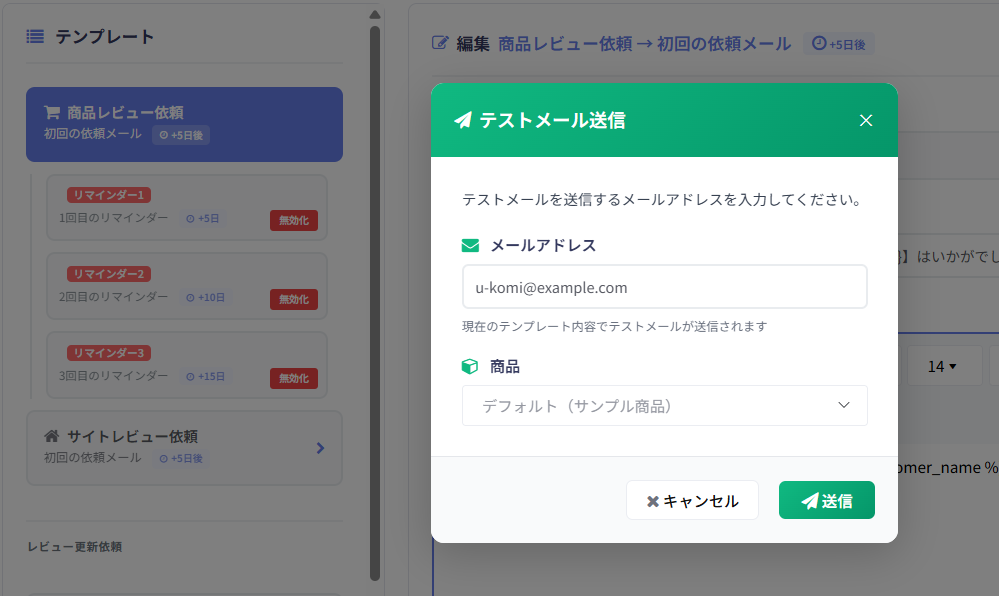Screen dimensions: 999x596
Task: Click the house icon in サイトレビュー依頼
Action: click(x=52, y=436)
